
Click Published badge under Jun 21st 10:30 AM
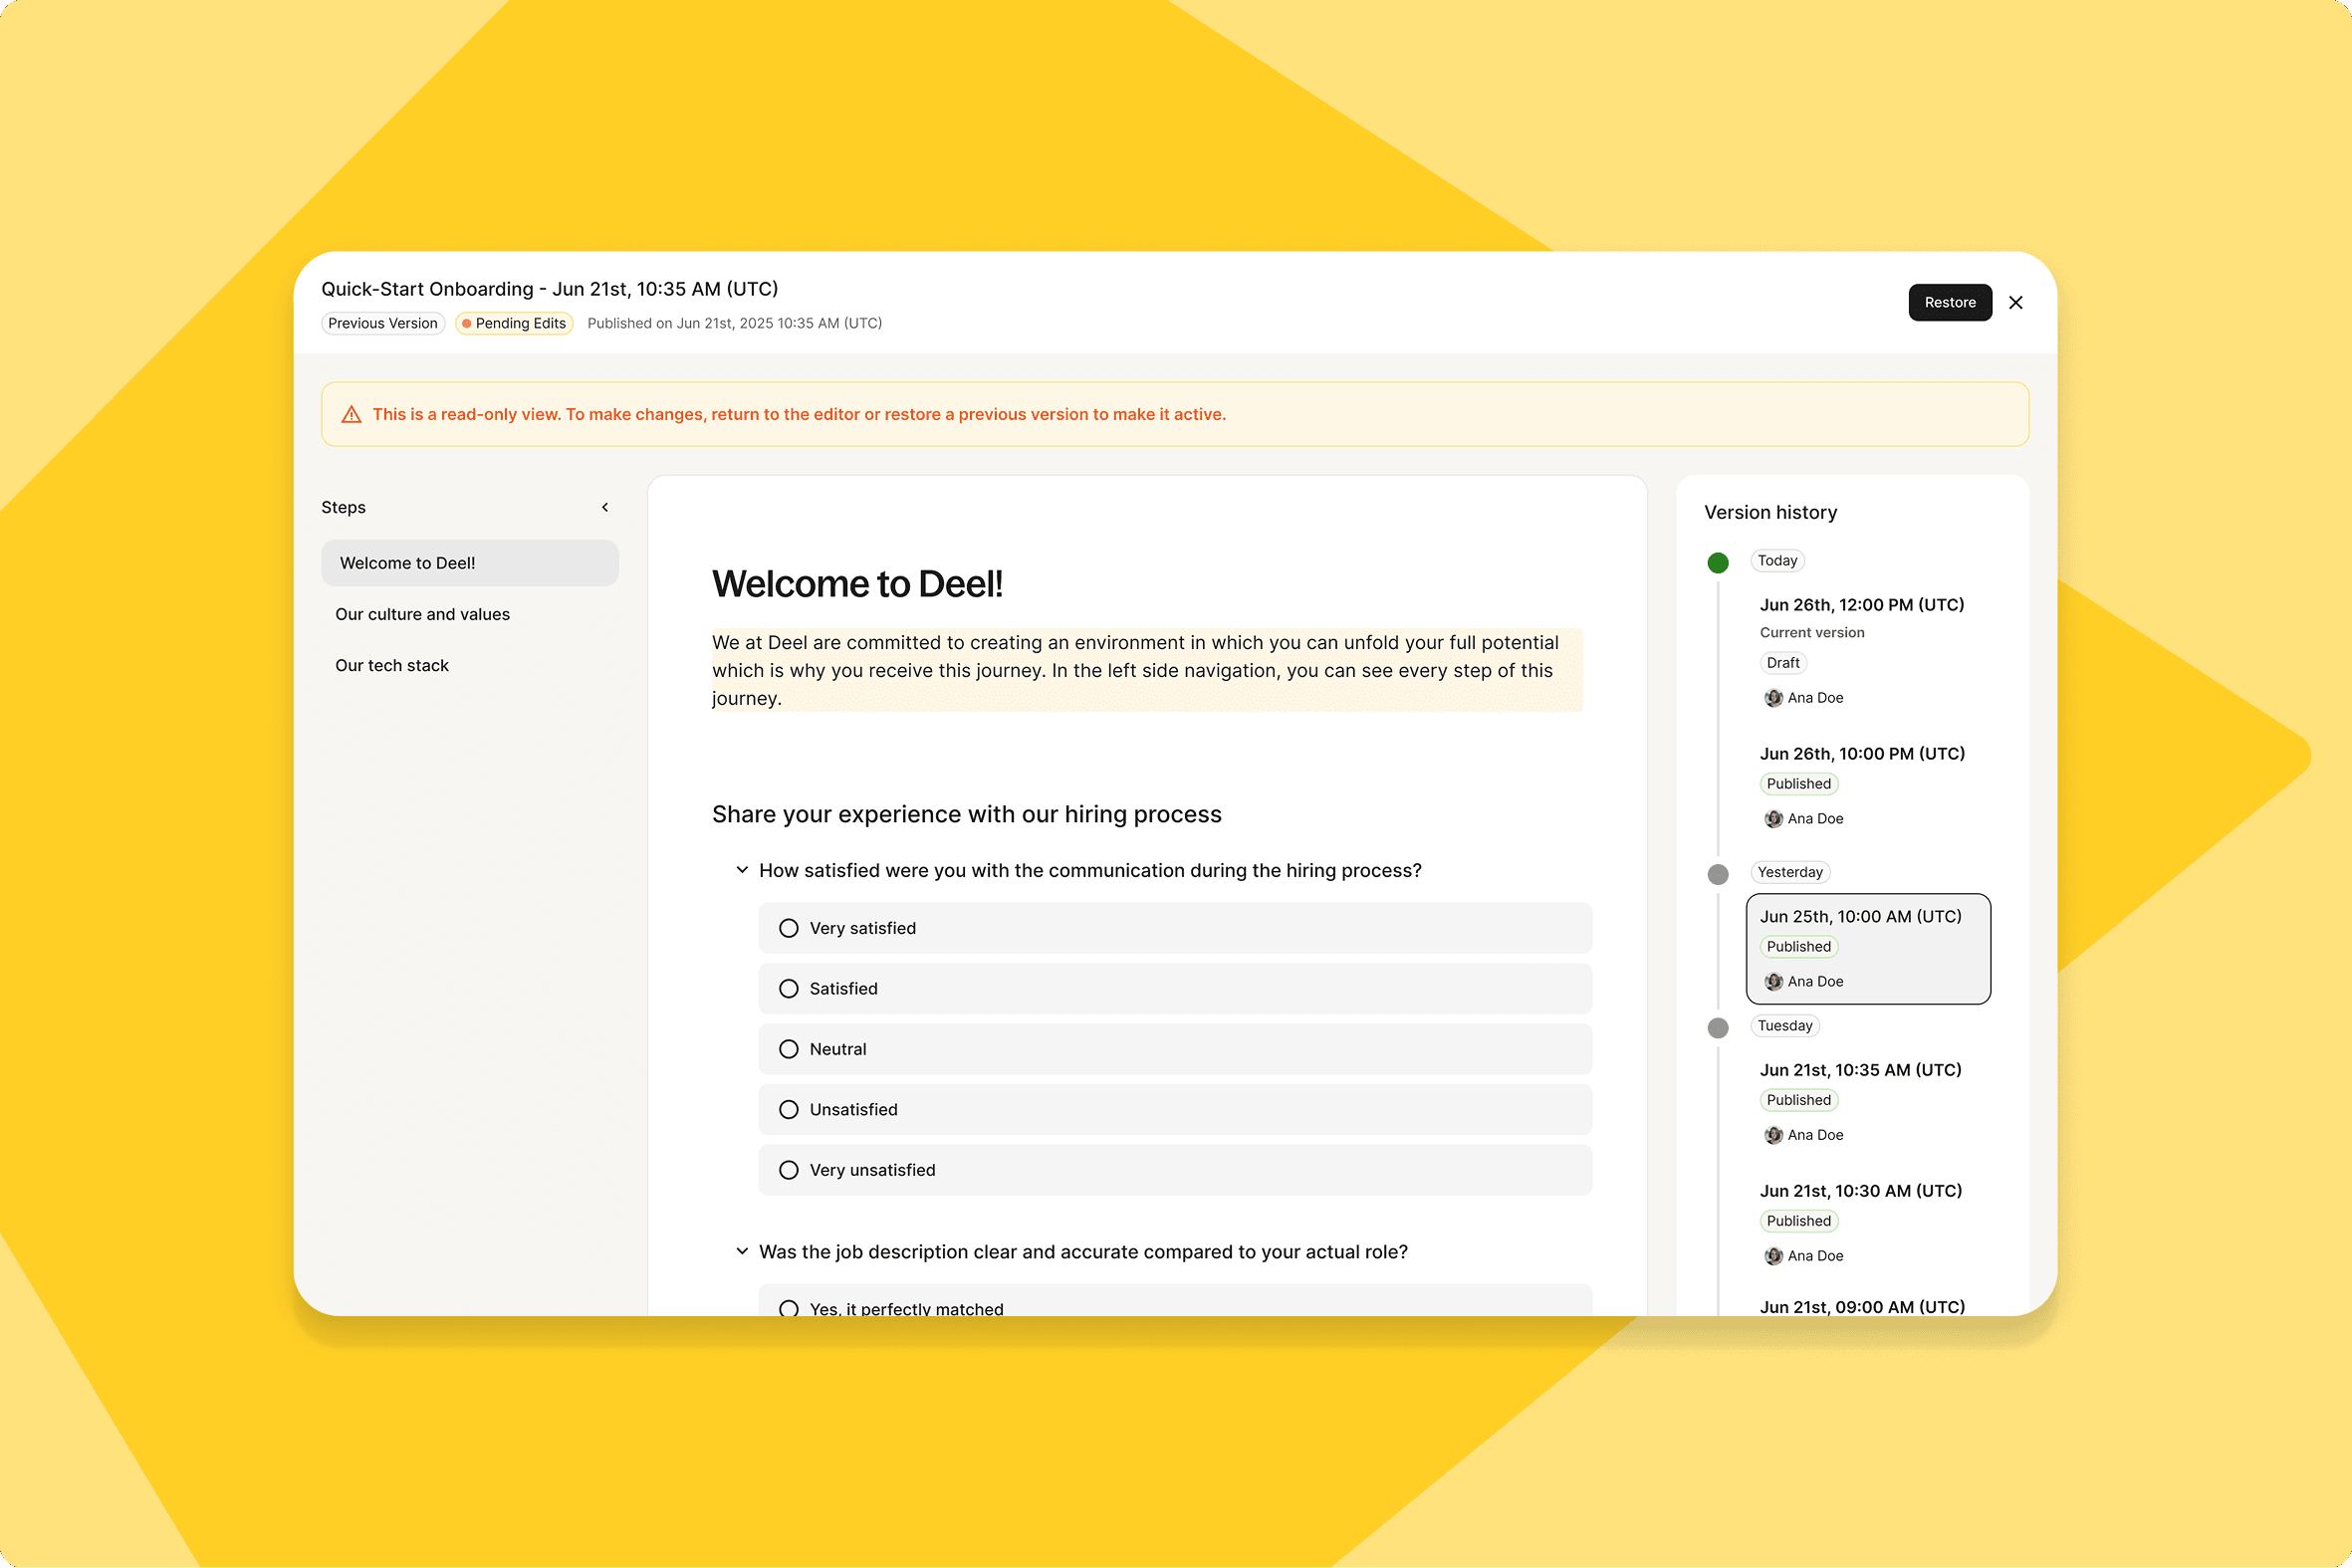(1798, 1221)
